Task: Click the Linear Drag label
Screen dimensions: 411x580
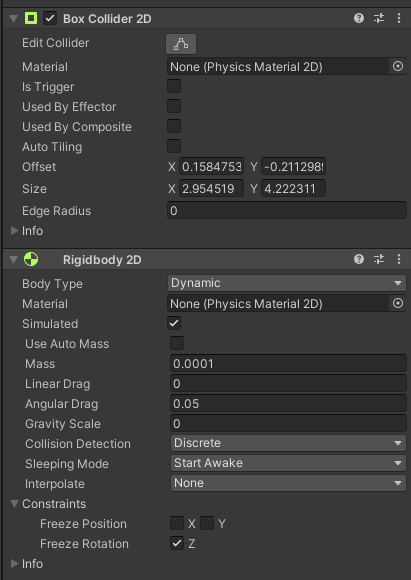Action: click(x=57, y=384)
